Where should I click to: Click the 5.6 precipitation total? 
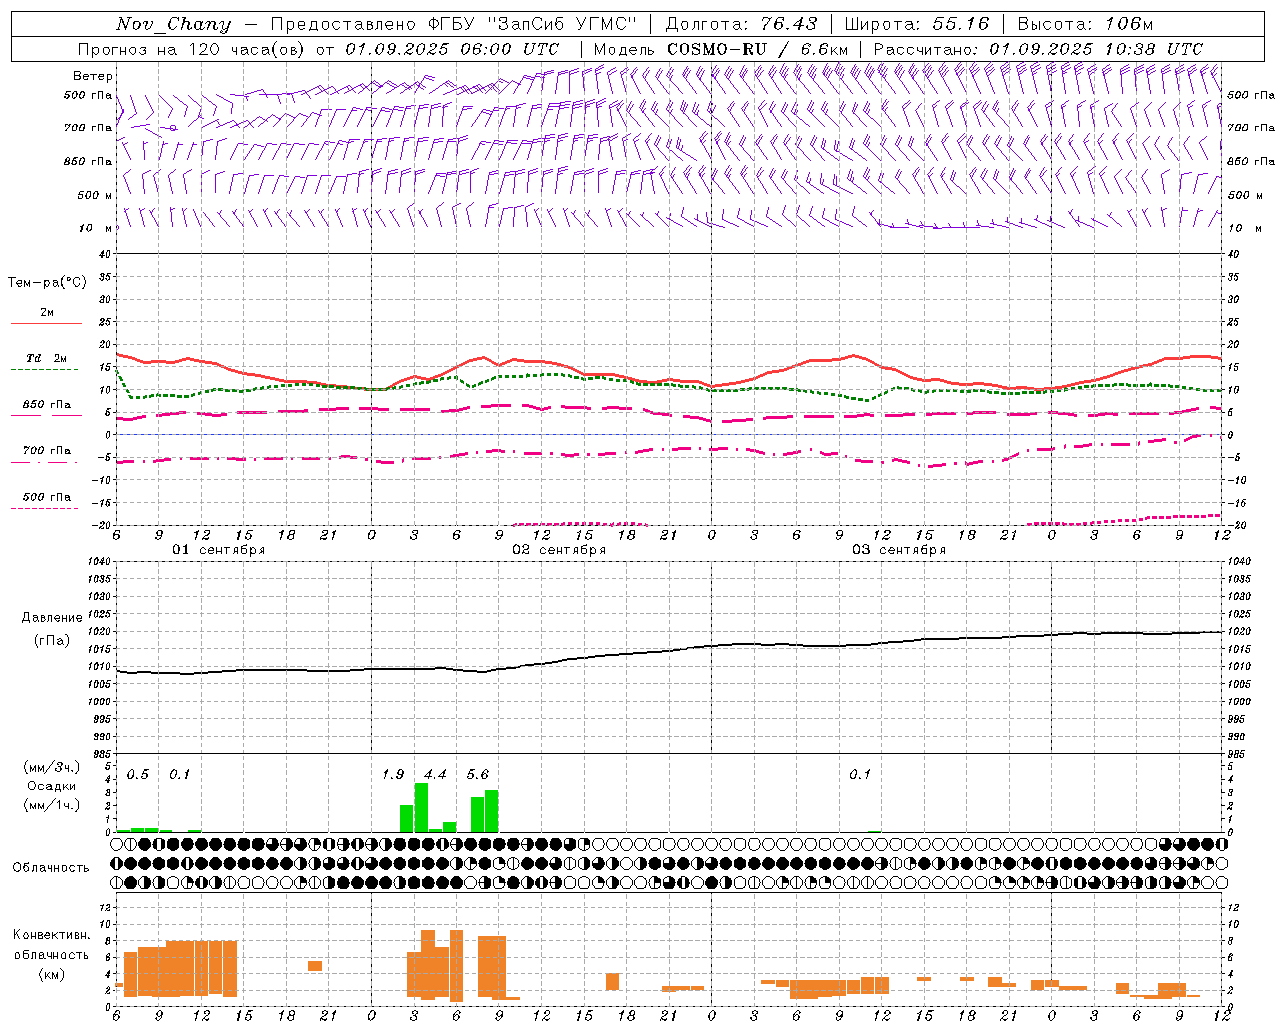pos(478,775)
